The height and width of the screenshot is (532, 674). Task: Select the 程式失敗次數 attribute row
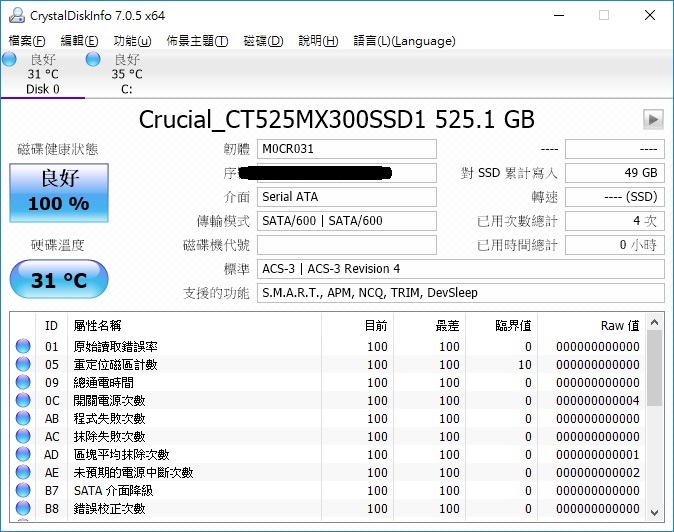pos(328,418)
